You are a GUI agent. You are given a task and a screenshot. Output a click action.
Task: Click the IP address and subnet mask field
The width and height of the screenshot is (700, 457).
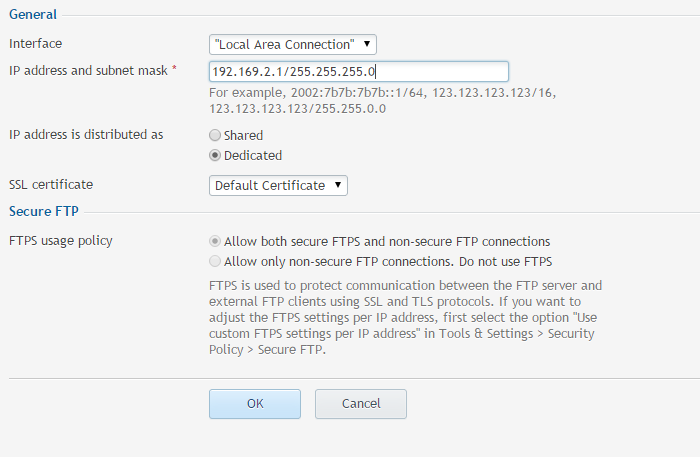point(358,71)
